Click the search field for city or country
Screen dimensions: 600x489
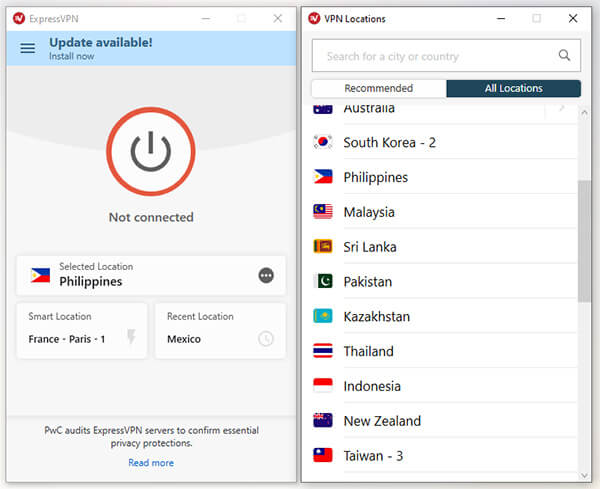click(446, 56)
